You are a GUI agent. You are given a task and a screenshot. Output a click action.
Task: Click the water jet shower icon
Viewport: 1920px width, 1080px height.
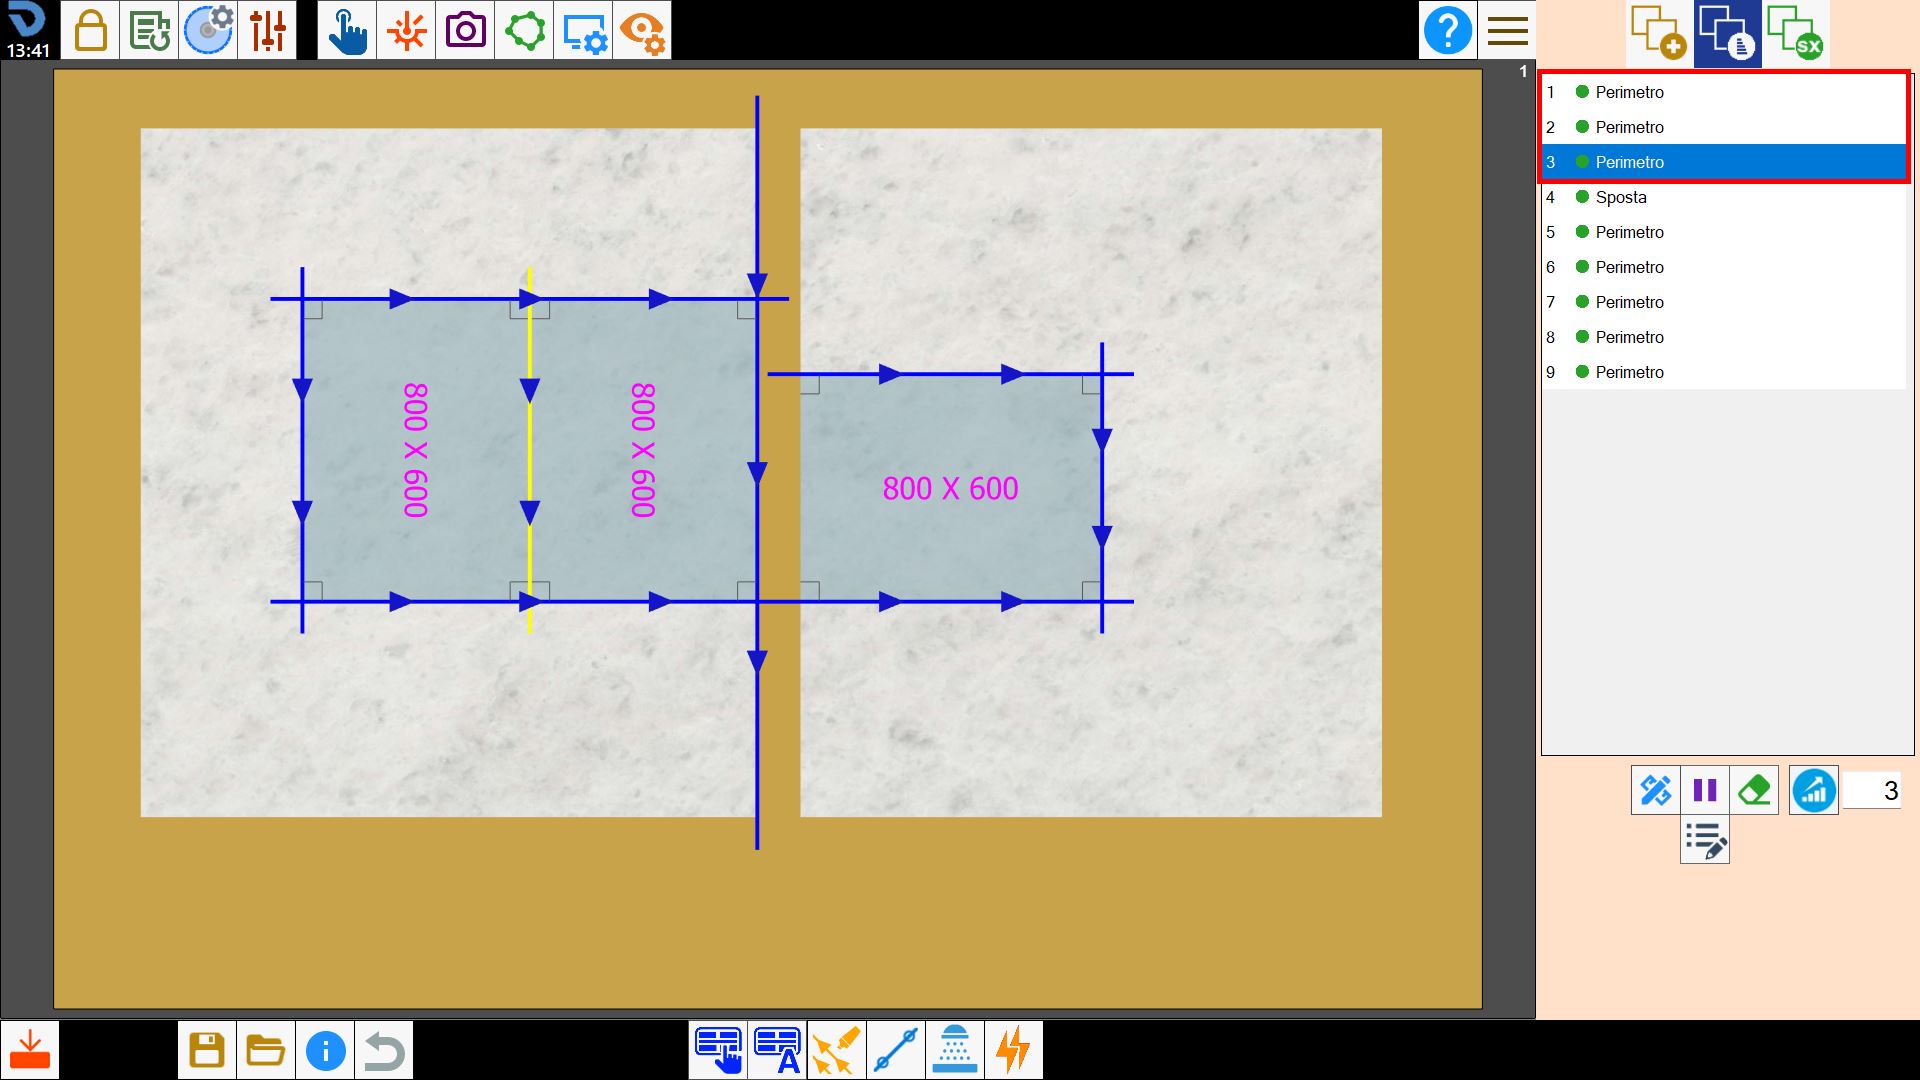click(955, 1050)
